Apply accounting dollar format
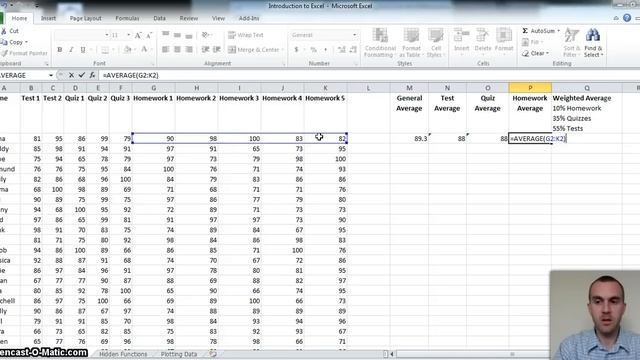640x360 pixels. click(x=296, y=50)
